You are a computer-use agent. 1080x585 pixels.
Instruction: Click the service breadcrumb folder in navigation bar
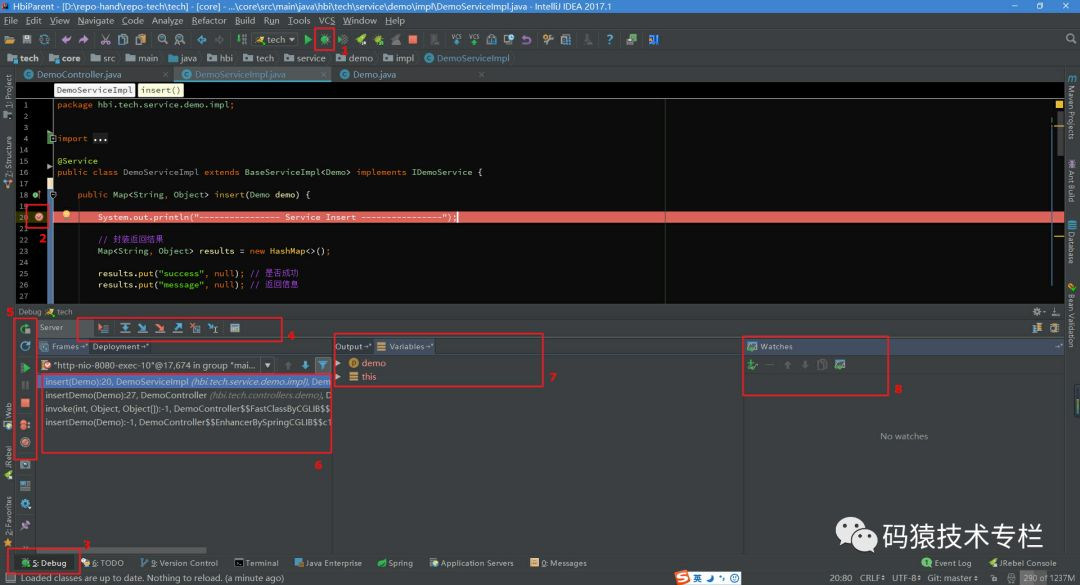(304, 59)
